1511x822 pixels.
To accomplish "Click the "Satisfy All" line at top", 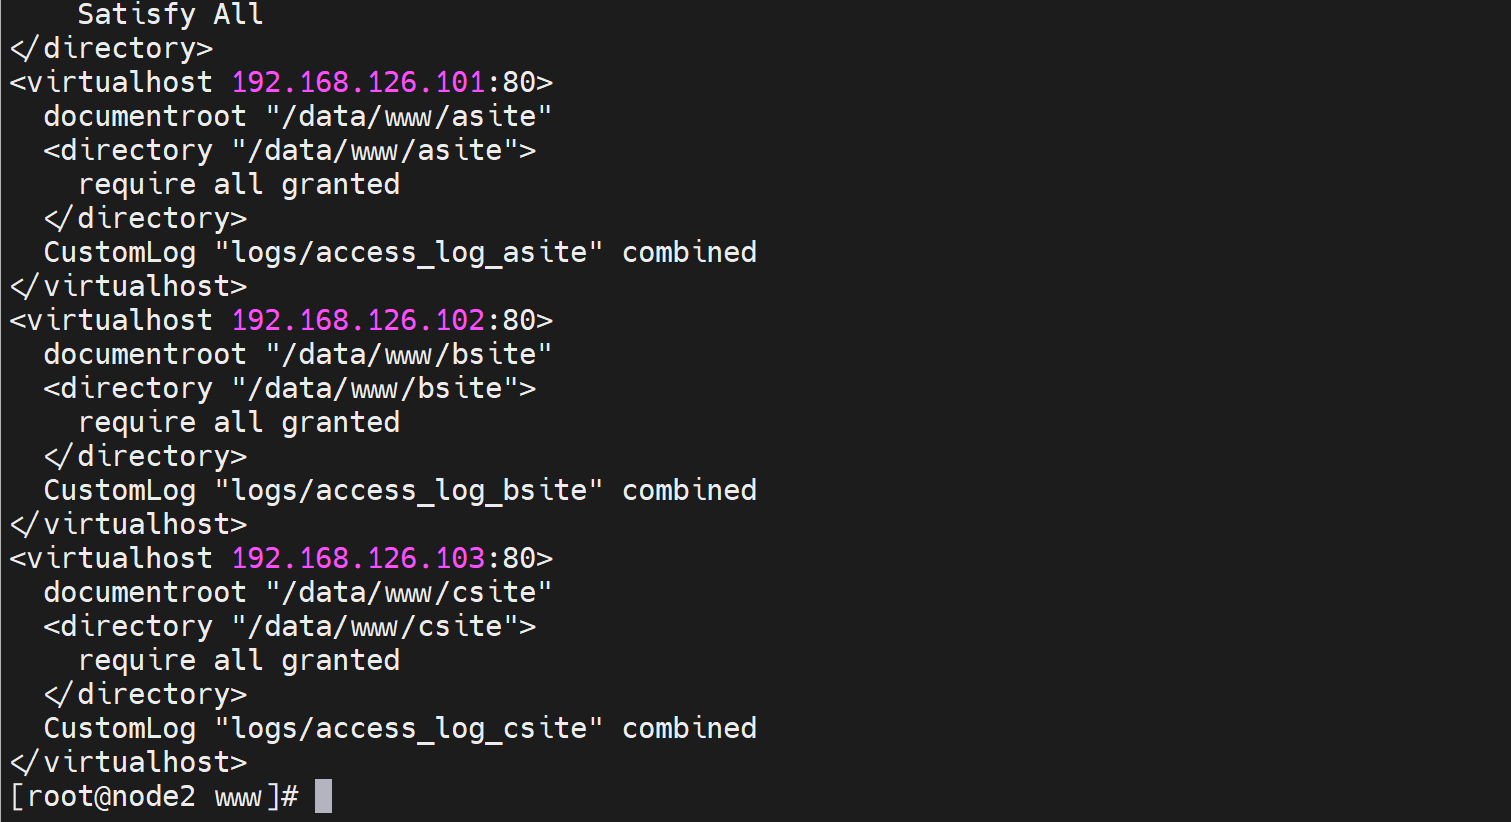I will tap(170, 15).
